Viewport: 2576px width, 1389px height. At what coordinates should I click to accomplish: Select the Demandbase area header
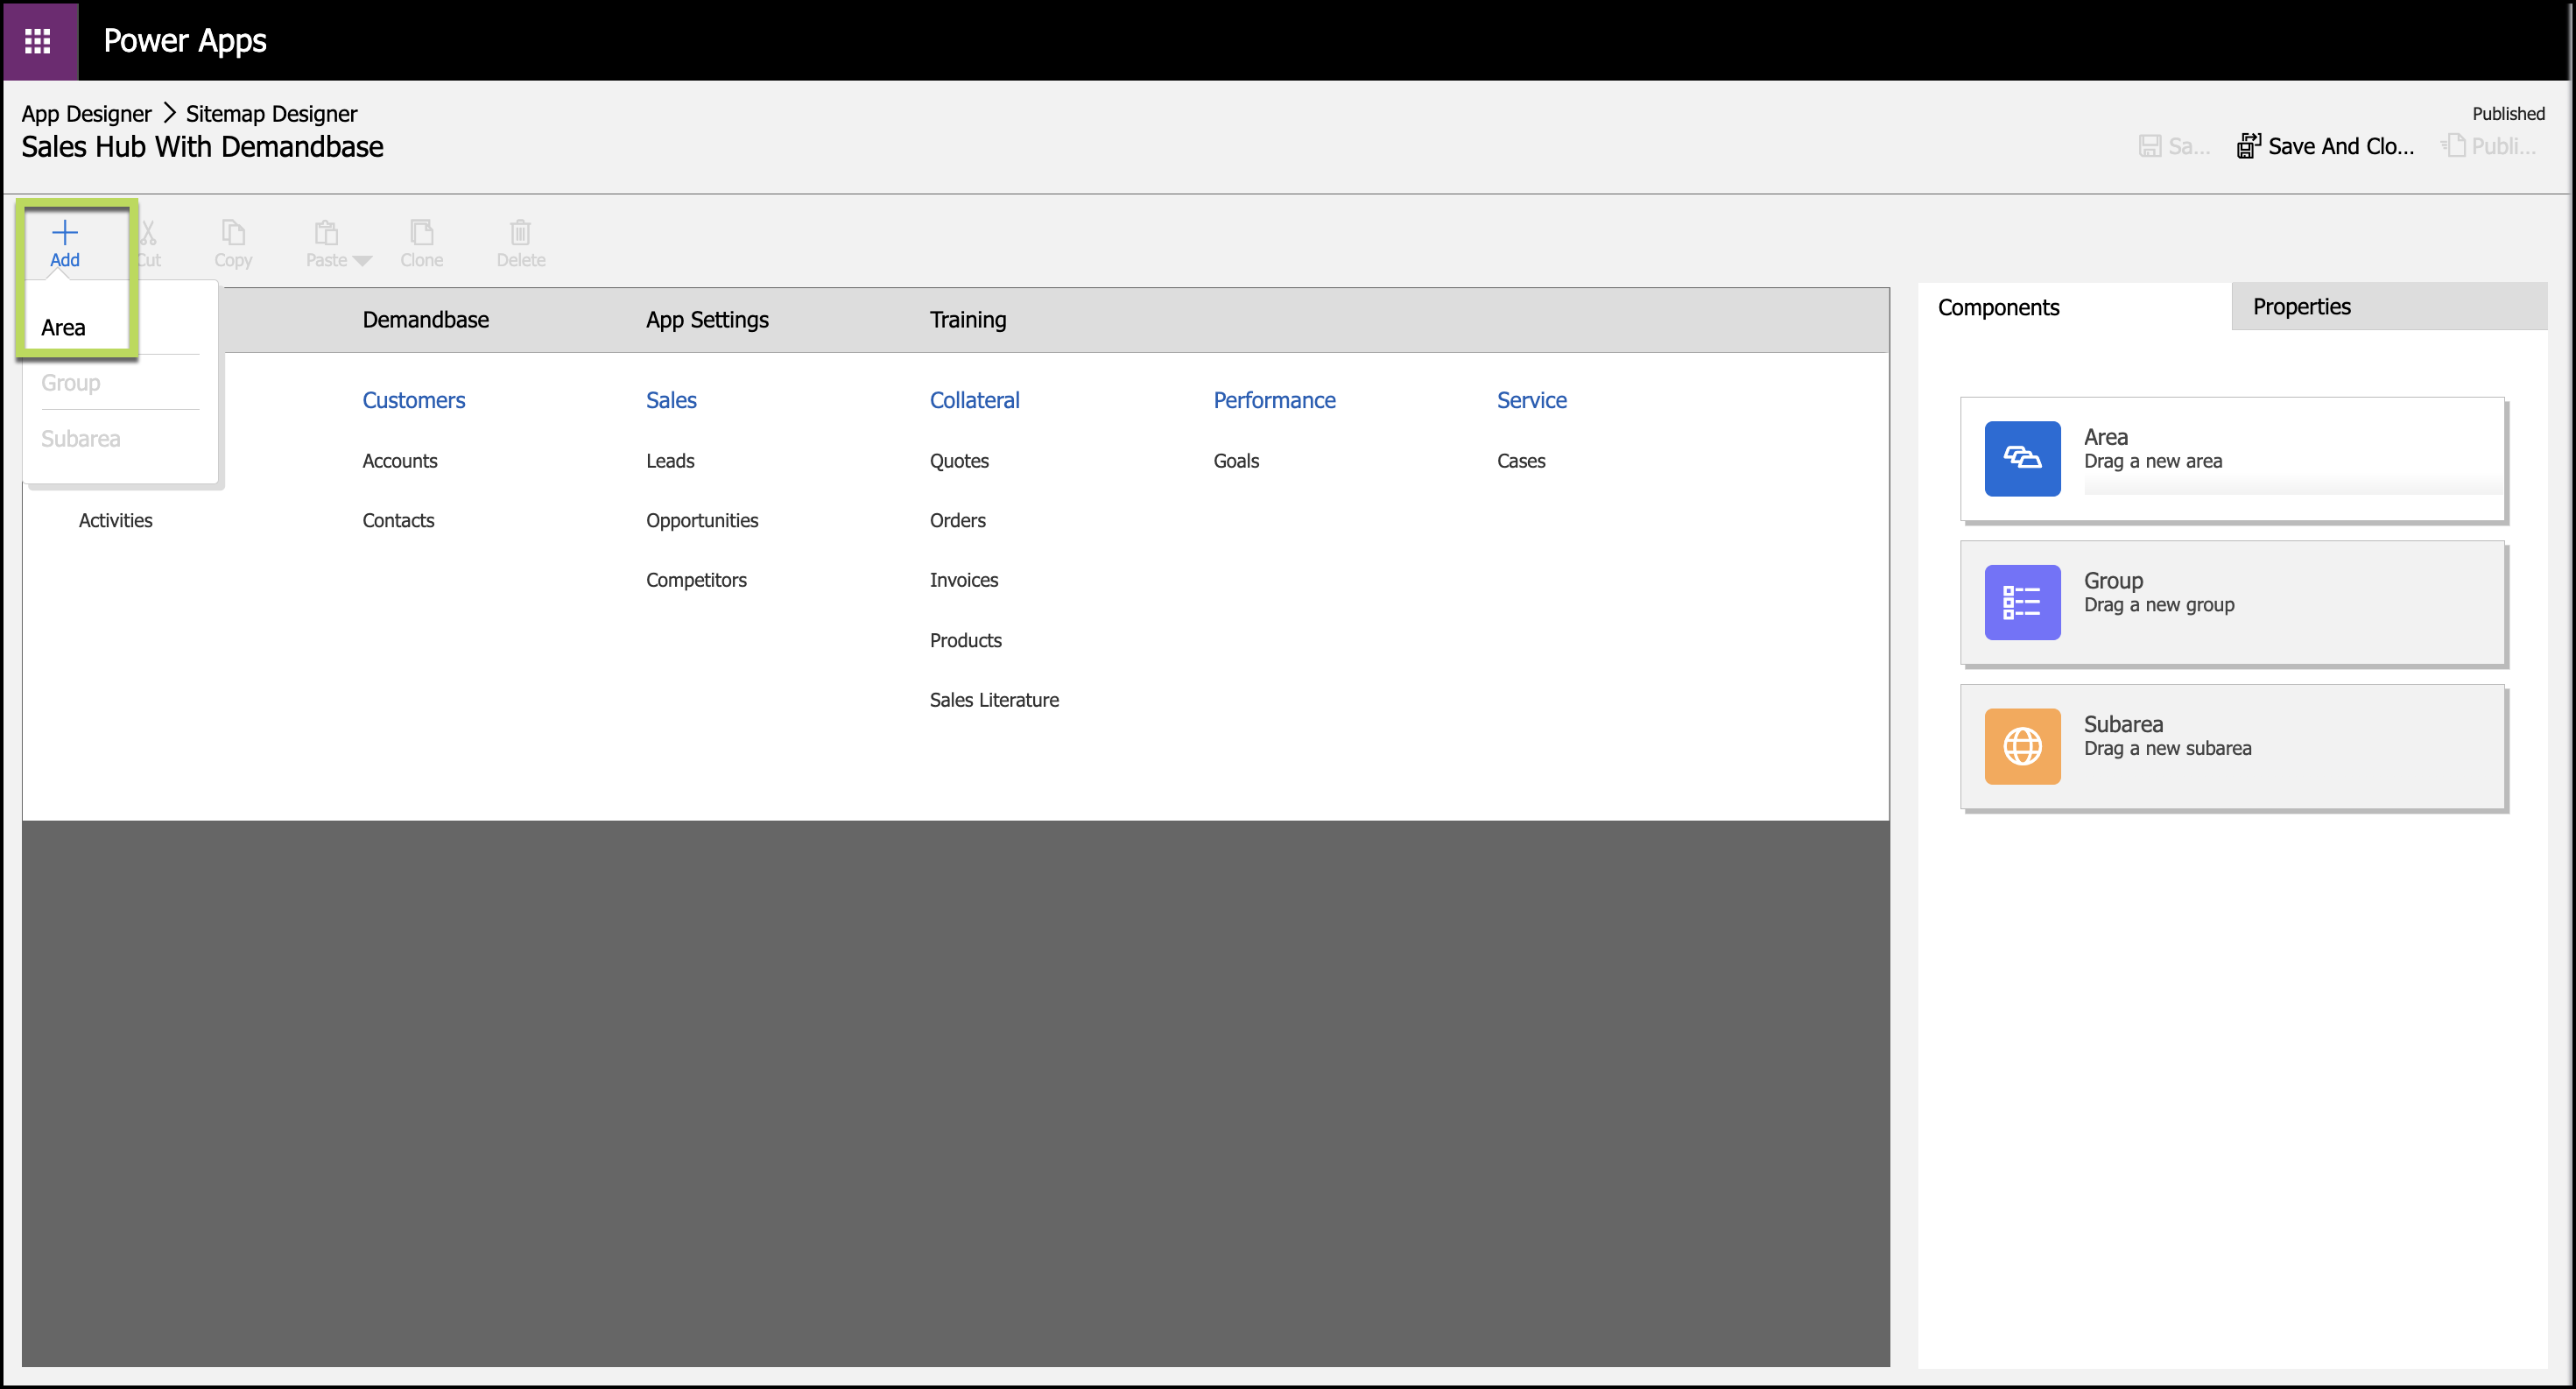click(425, 320)
